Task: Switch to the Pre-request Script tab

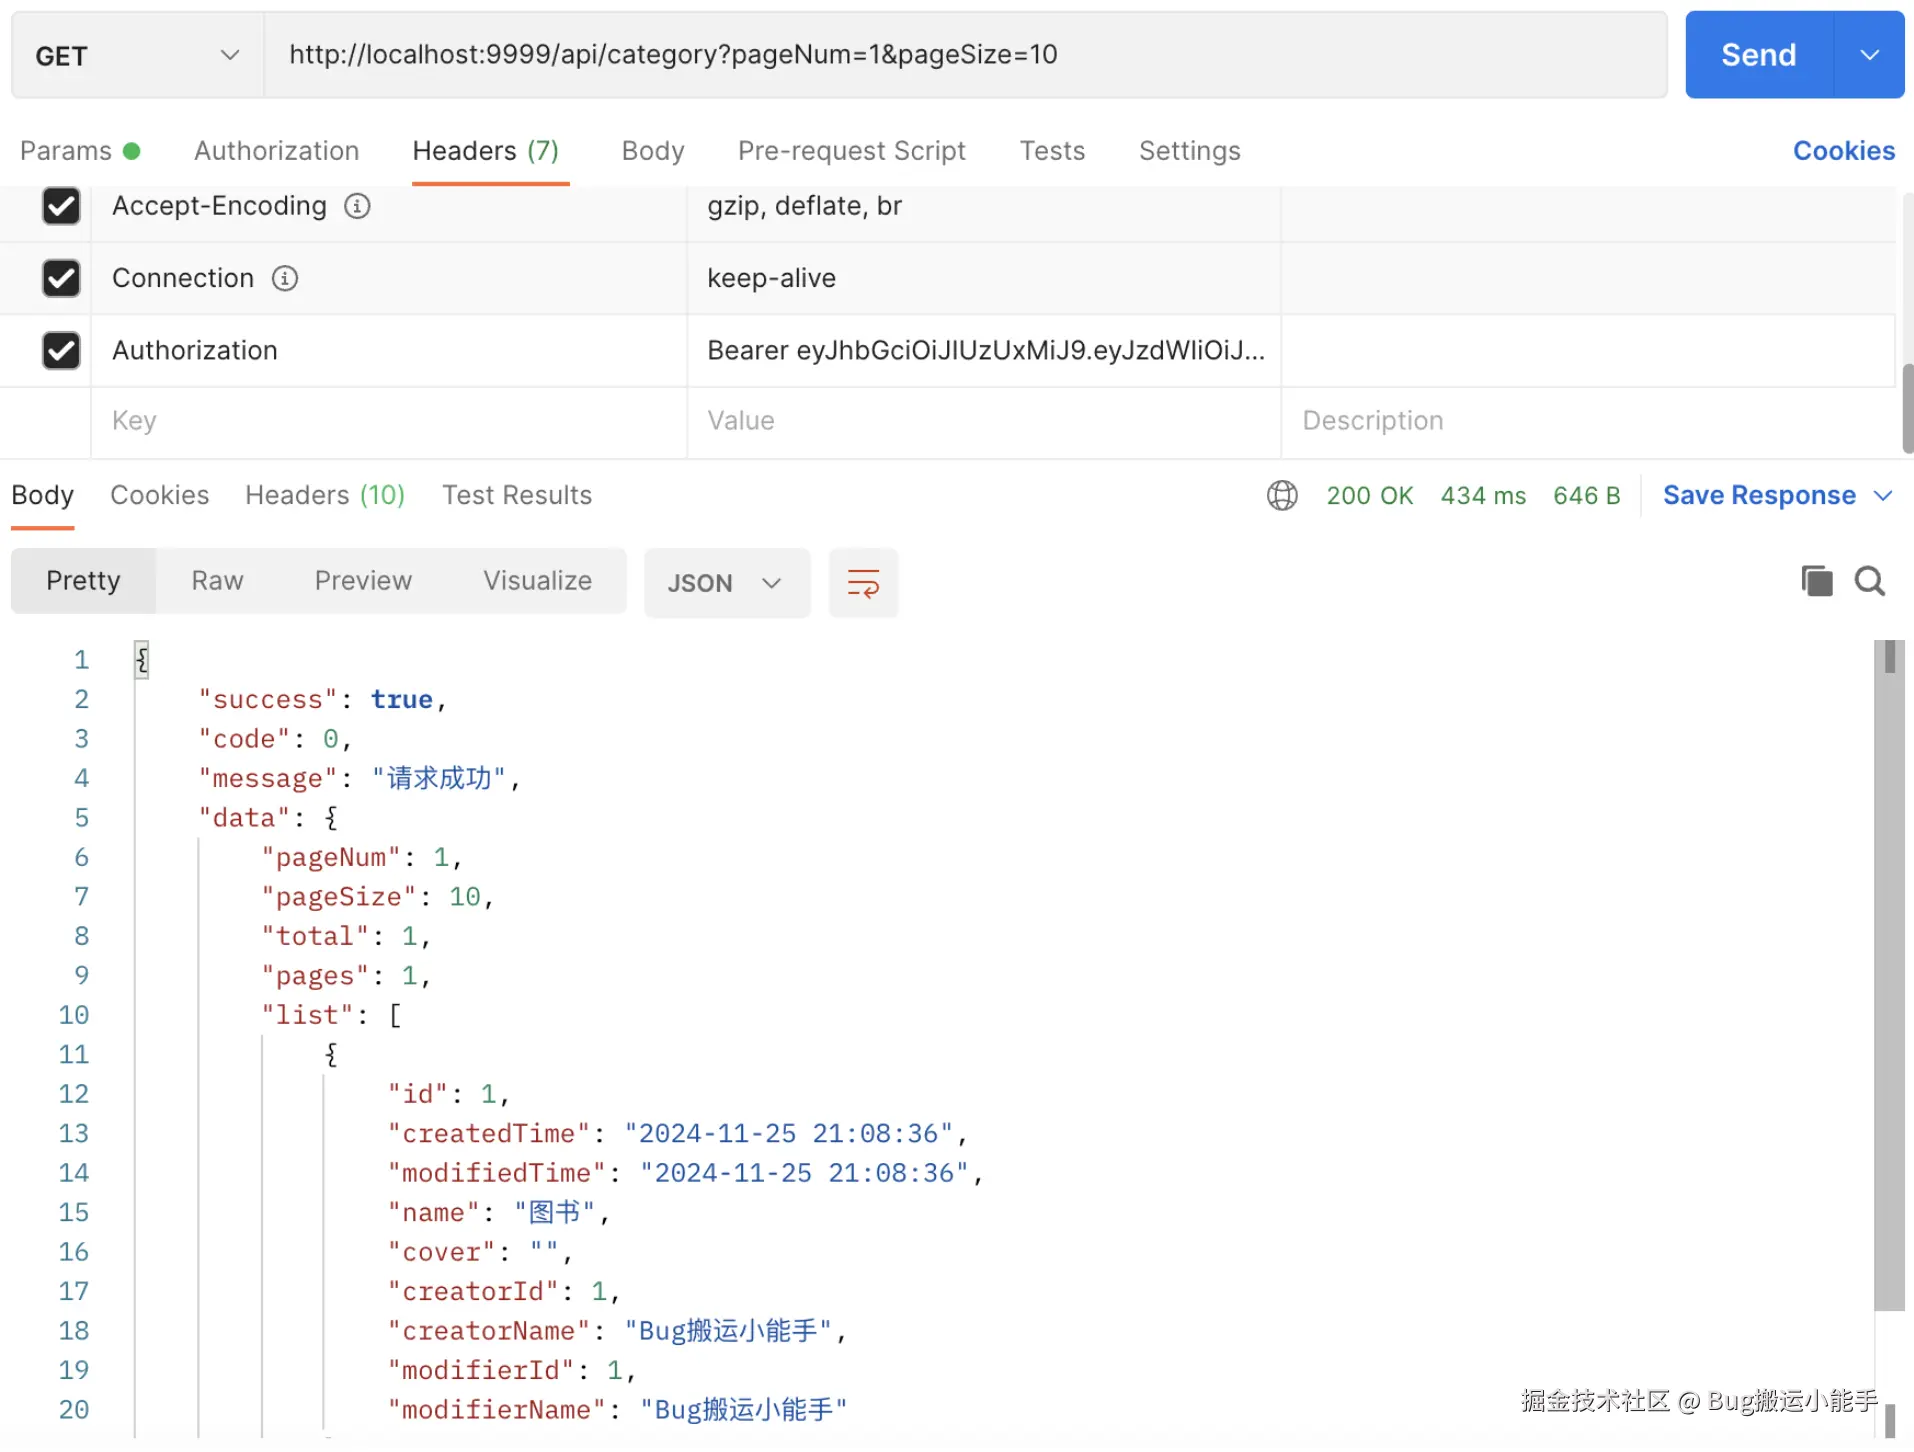Action: (851, 151)
